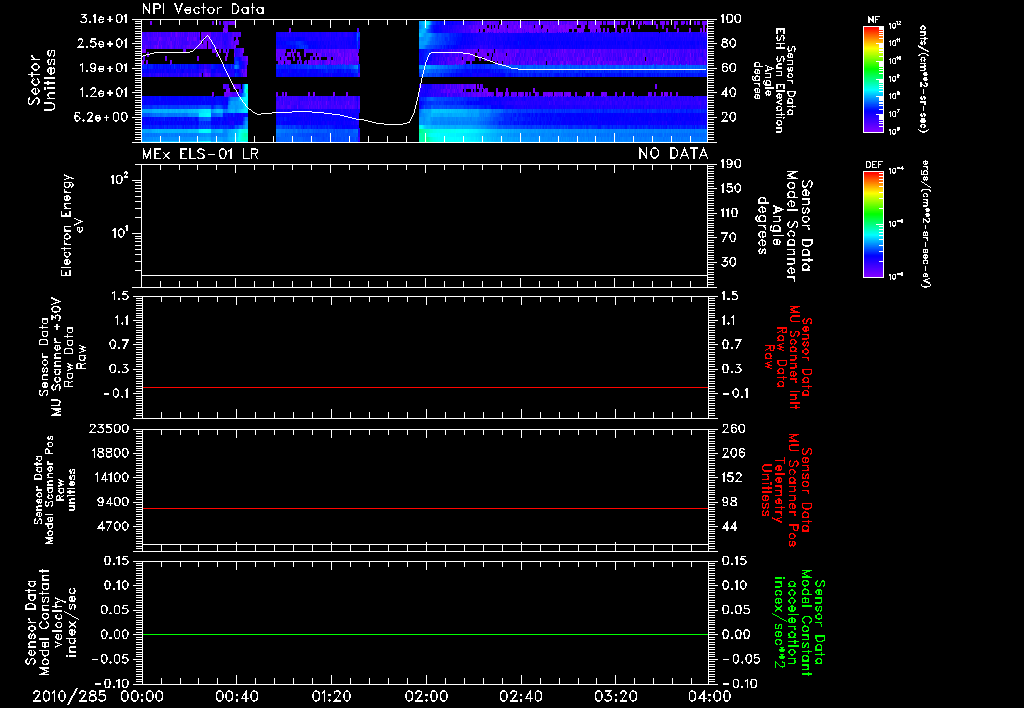This screenshot has width=1024, height=708.
Task: Click the '02:40' time tick label
Action: (x=521, y=696)
